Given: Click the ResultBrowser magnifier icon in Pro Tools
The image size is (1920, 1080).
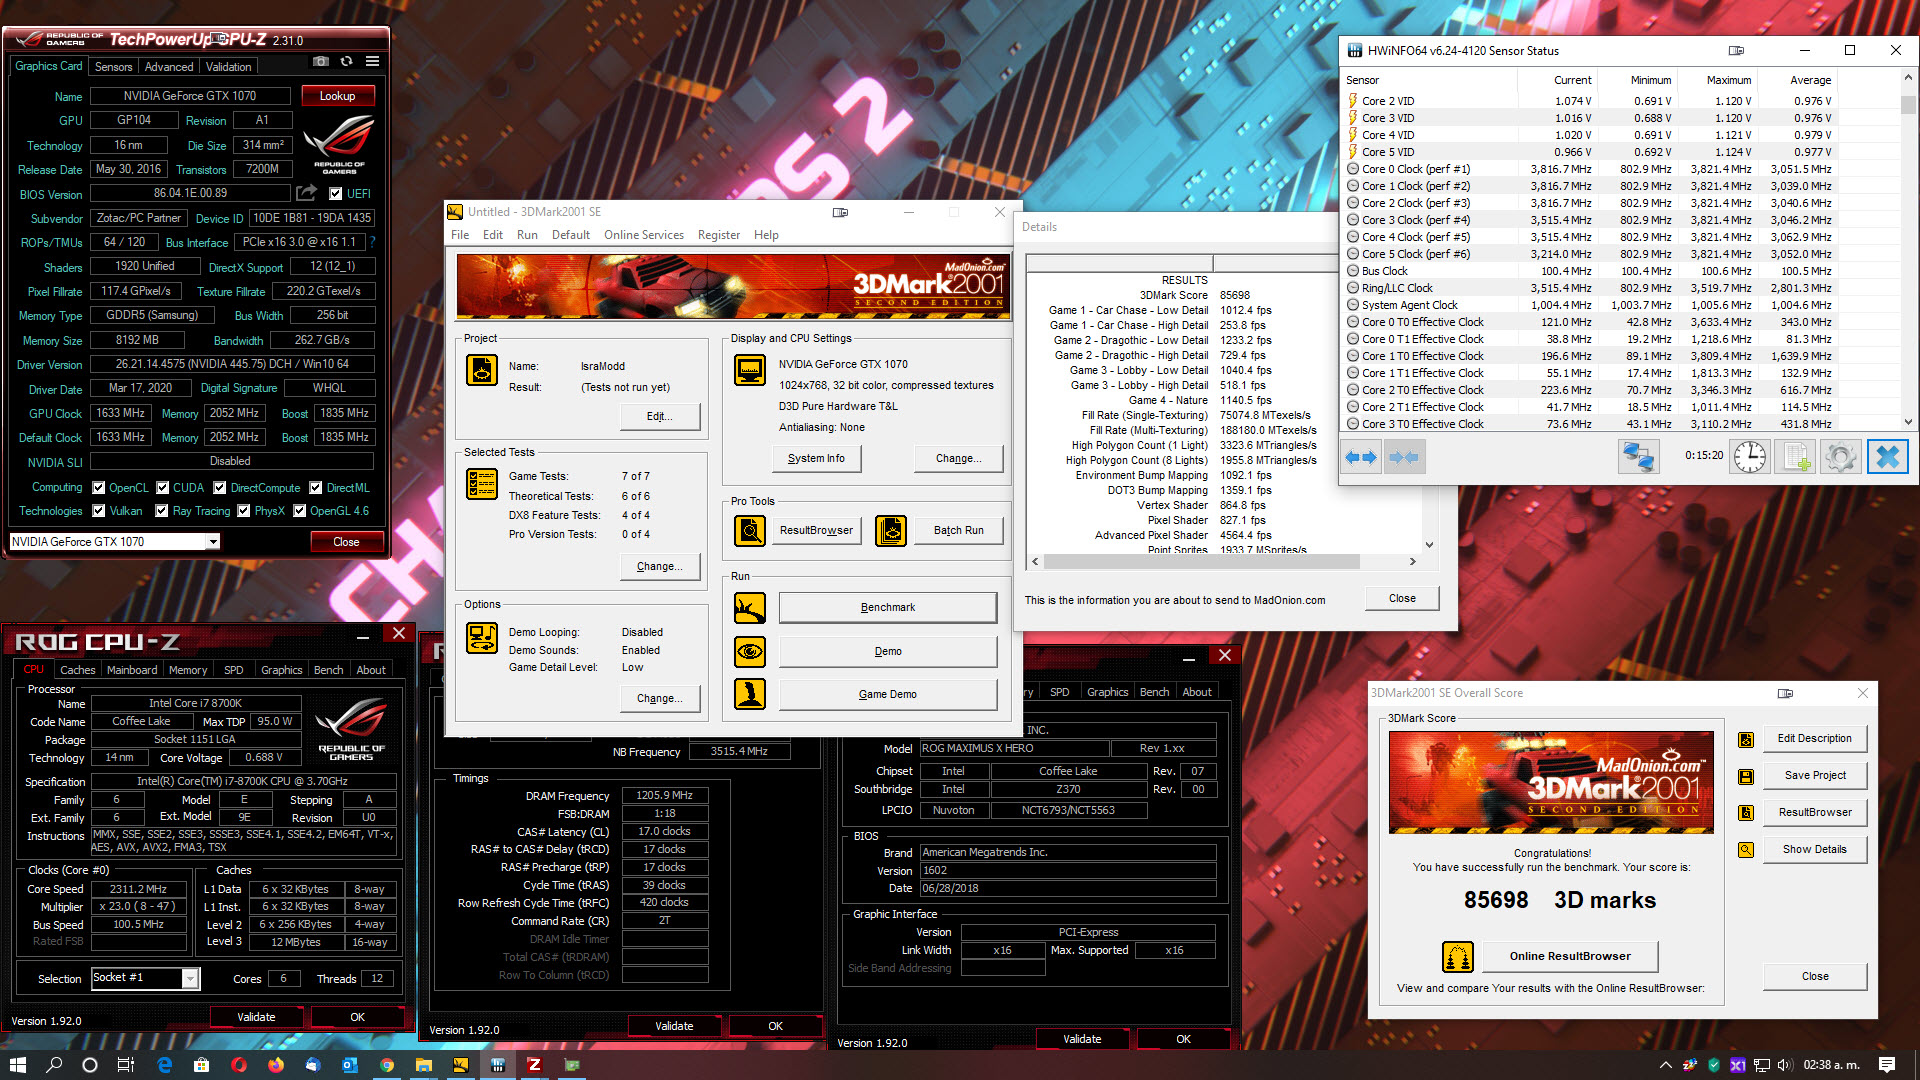Looking at the screenshot, I should click(750, 530).
